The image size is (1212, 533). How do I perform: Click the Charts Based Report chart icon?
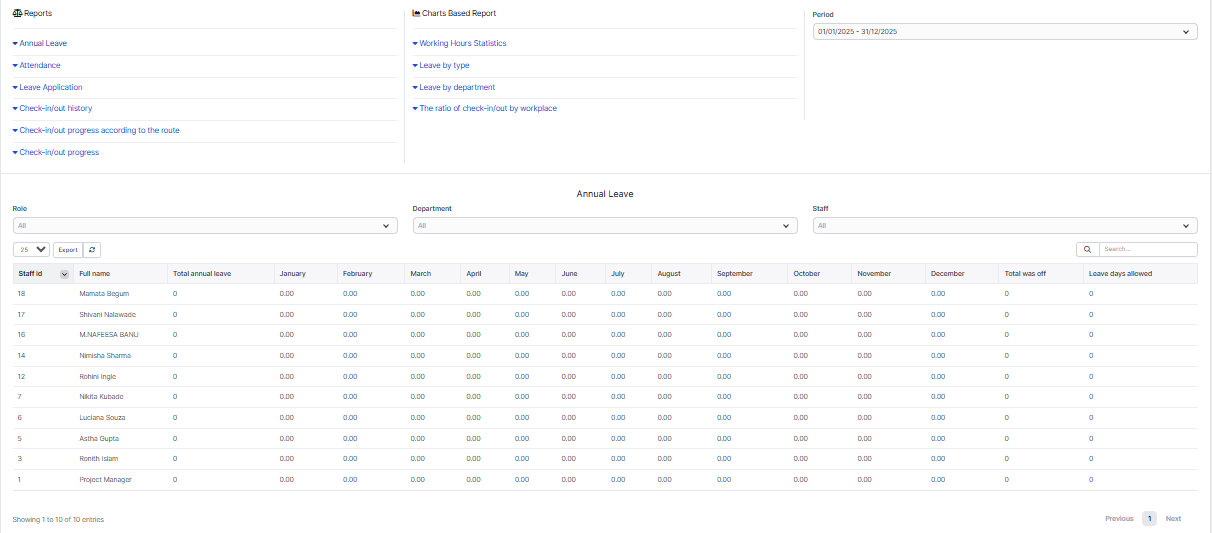(x=416, y=14)
